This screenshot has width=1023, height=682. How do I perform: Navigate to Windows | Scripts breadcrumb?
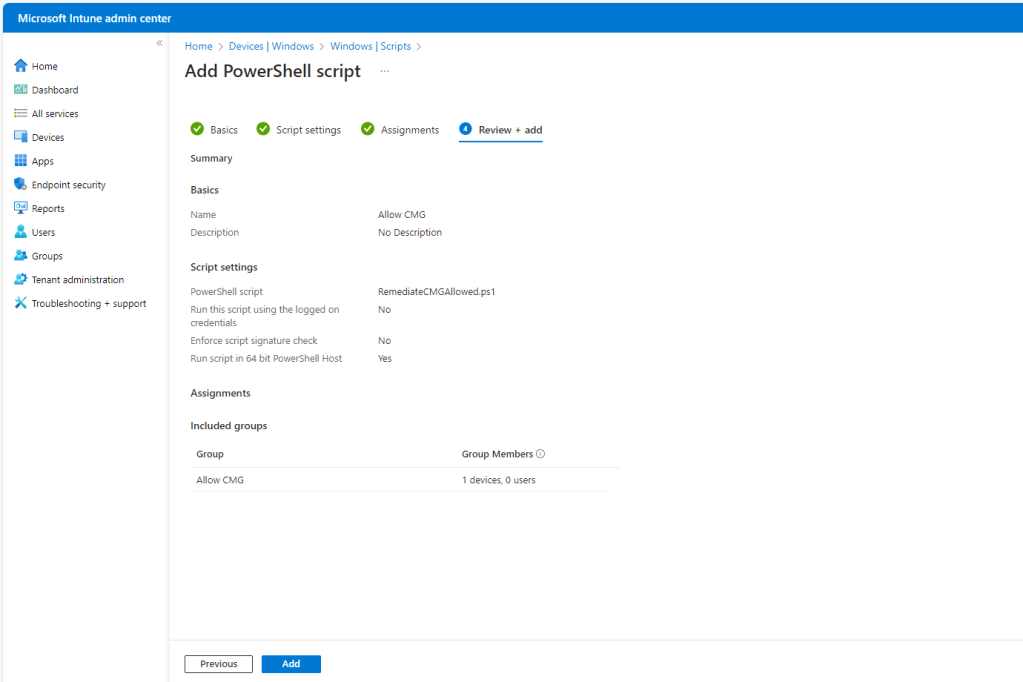[x=370, y=46]
